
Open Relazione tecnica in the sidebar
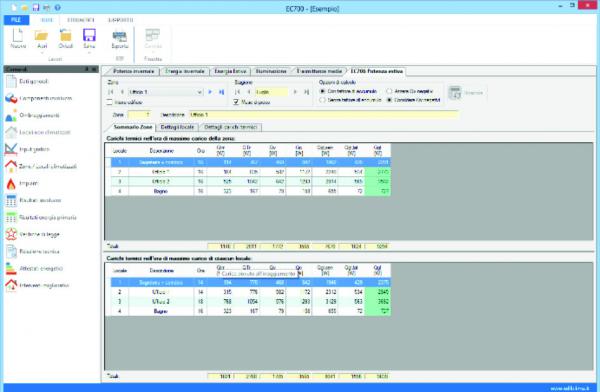click(x=33, y=252)
